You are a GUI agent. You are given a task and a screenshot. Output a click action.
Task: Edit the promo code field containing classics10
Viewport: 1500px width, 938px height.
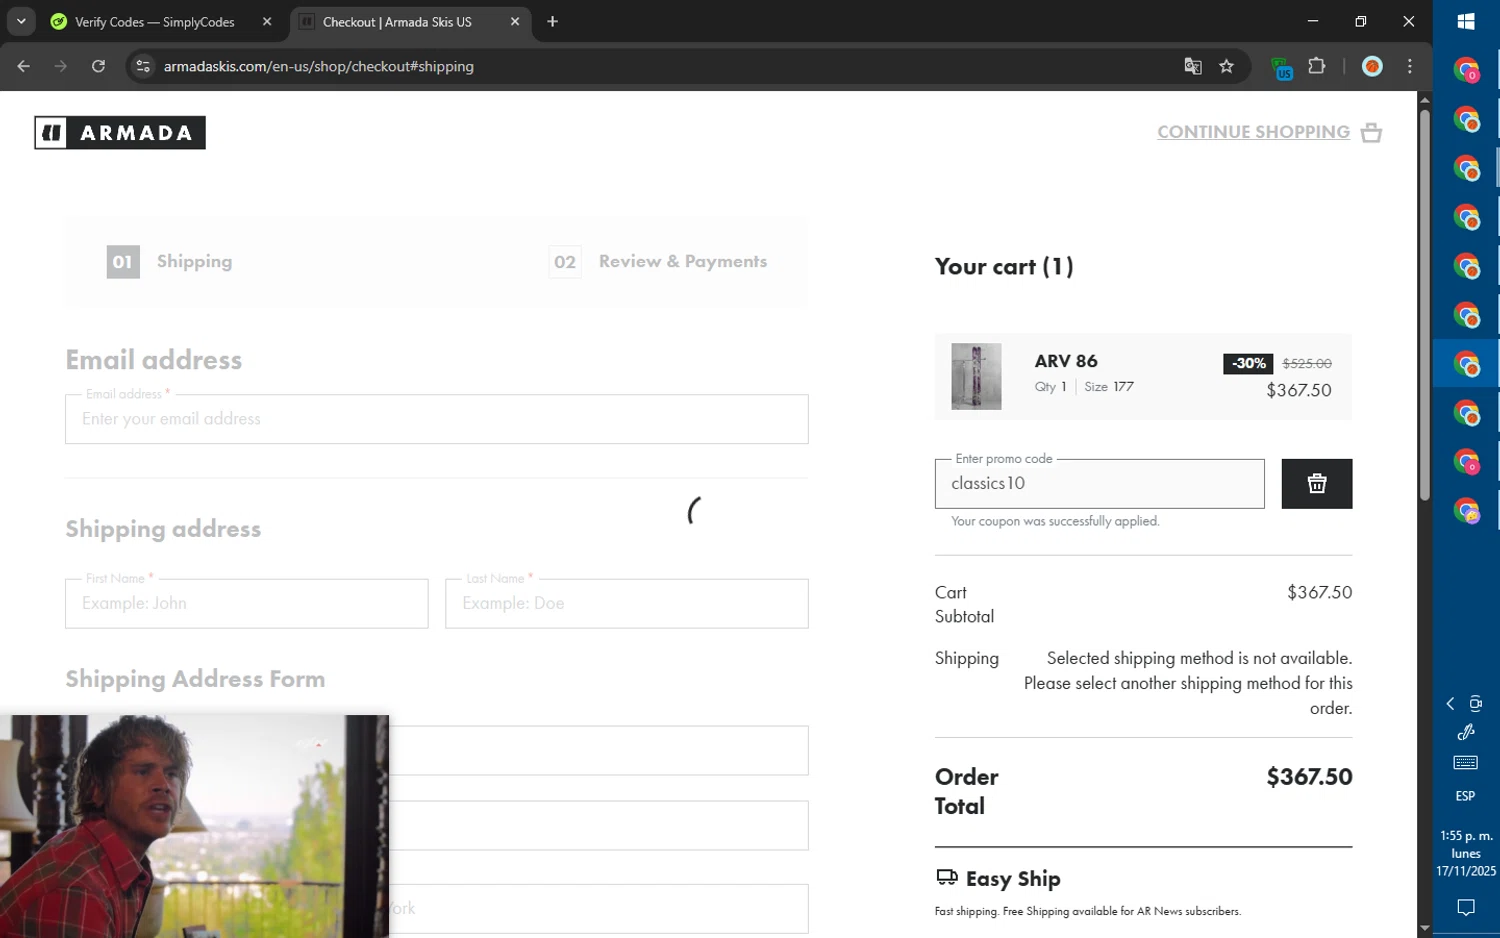click(1100, 484)
